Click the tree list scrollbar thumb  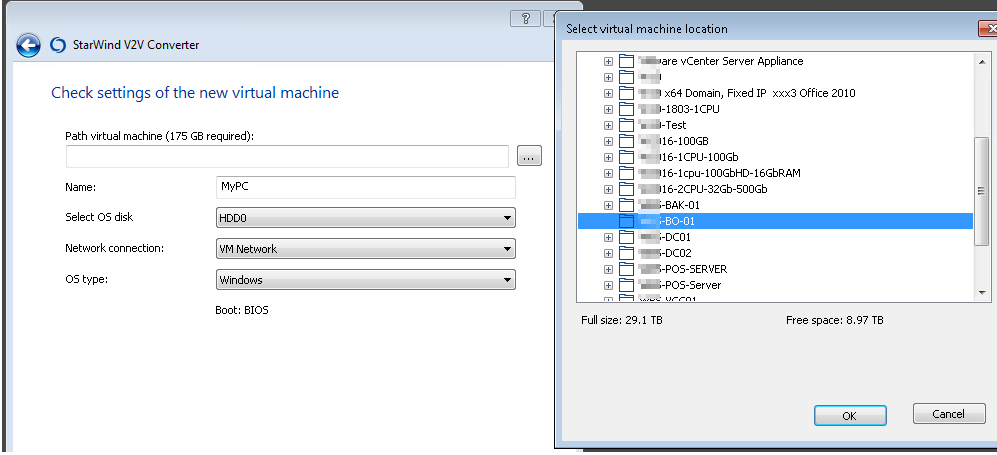pyautogui.click(x=982, y=191)
